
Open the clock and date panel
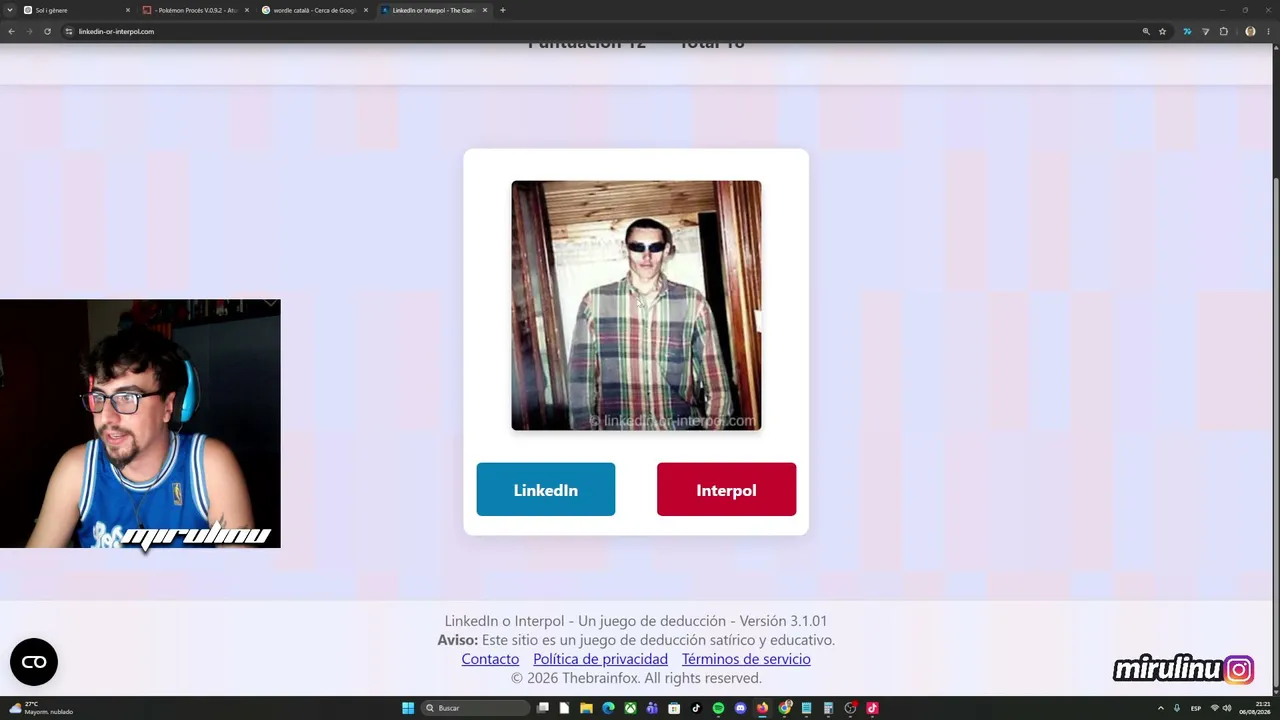[x=1256, y=708]
